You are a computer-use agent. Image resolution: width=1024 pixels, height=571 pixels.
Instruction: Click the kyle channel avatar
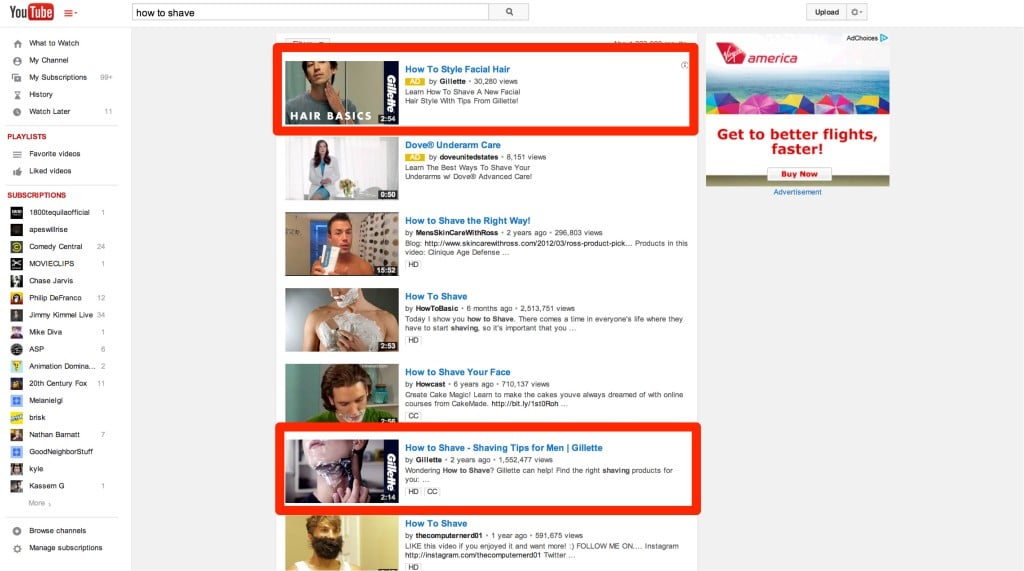tap(17, 468)
